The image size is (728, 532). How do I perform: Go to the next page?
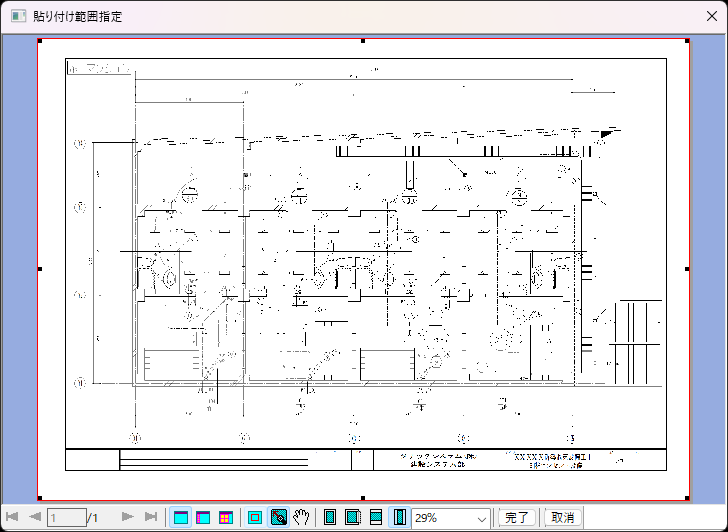pos(127,517)
